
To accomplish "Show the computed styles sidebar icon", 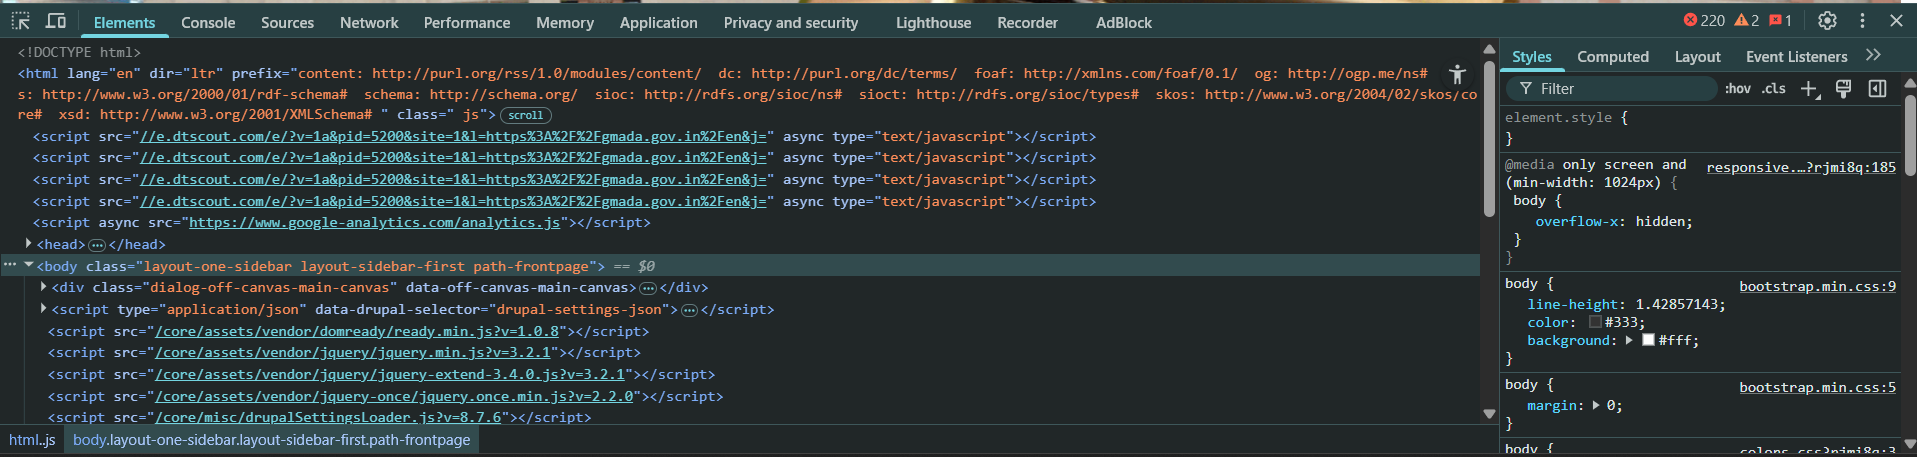I will (x=1877, y=89).
